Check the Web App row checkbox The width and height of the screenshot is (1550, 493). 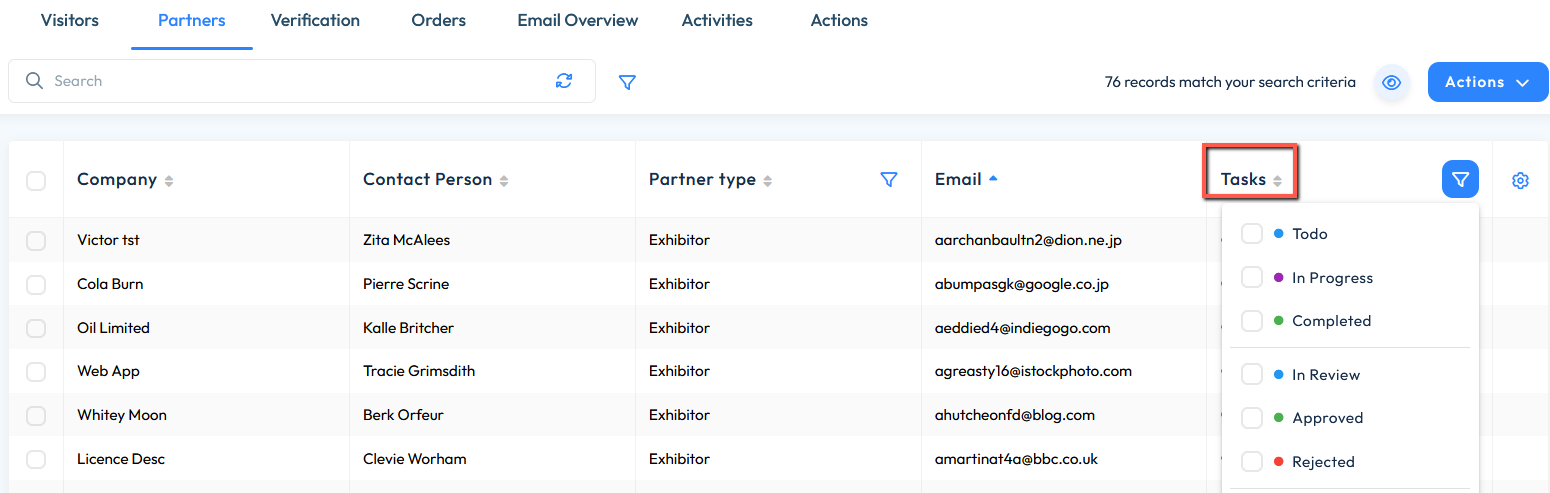pyautogui.click(x=36, y=371)
